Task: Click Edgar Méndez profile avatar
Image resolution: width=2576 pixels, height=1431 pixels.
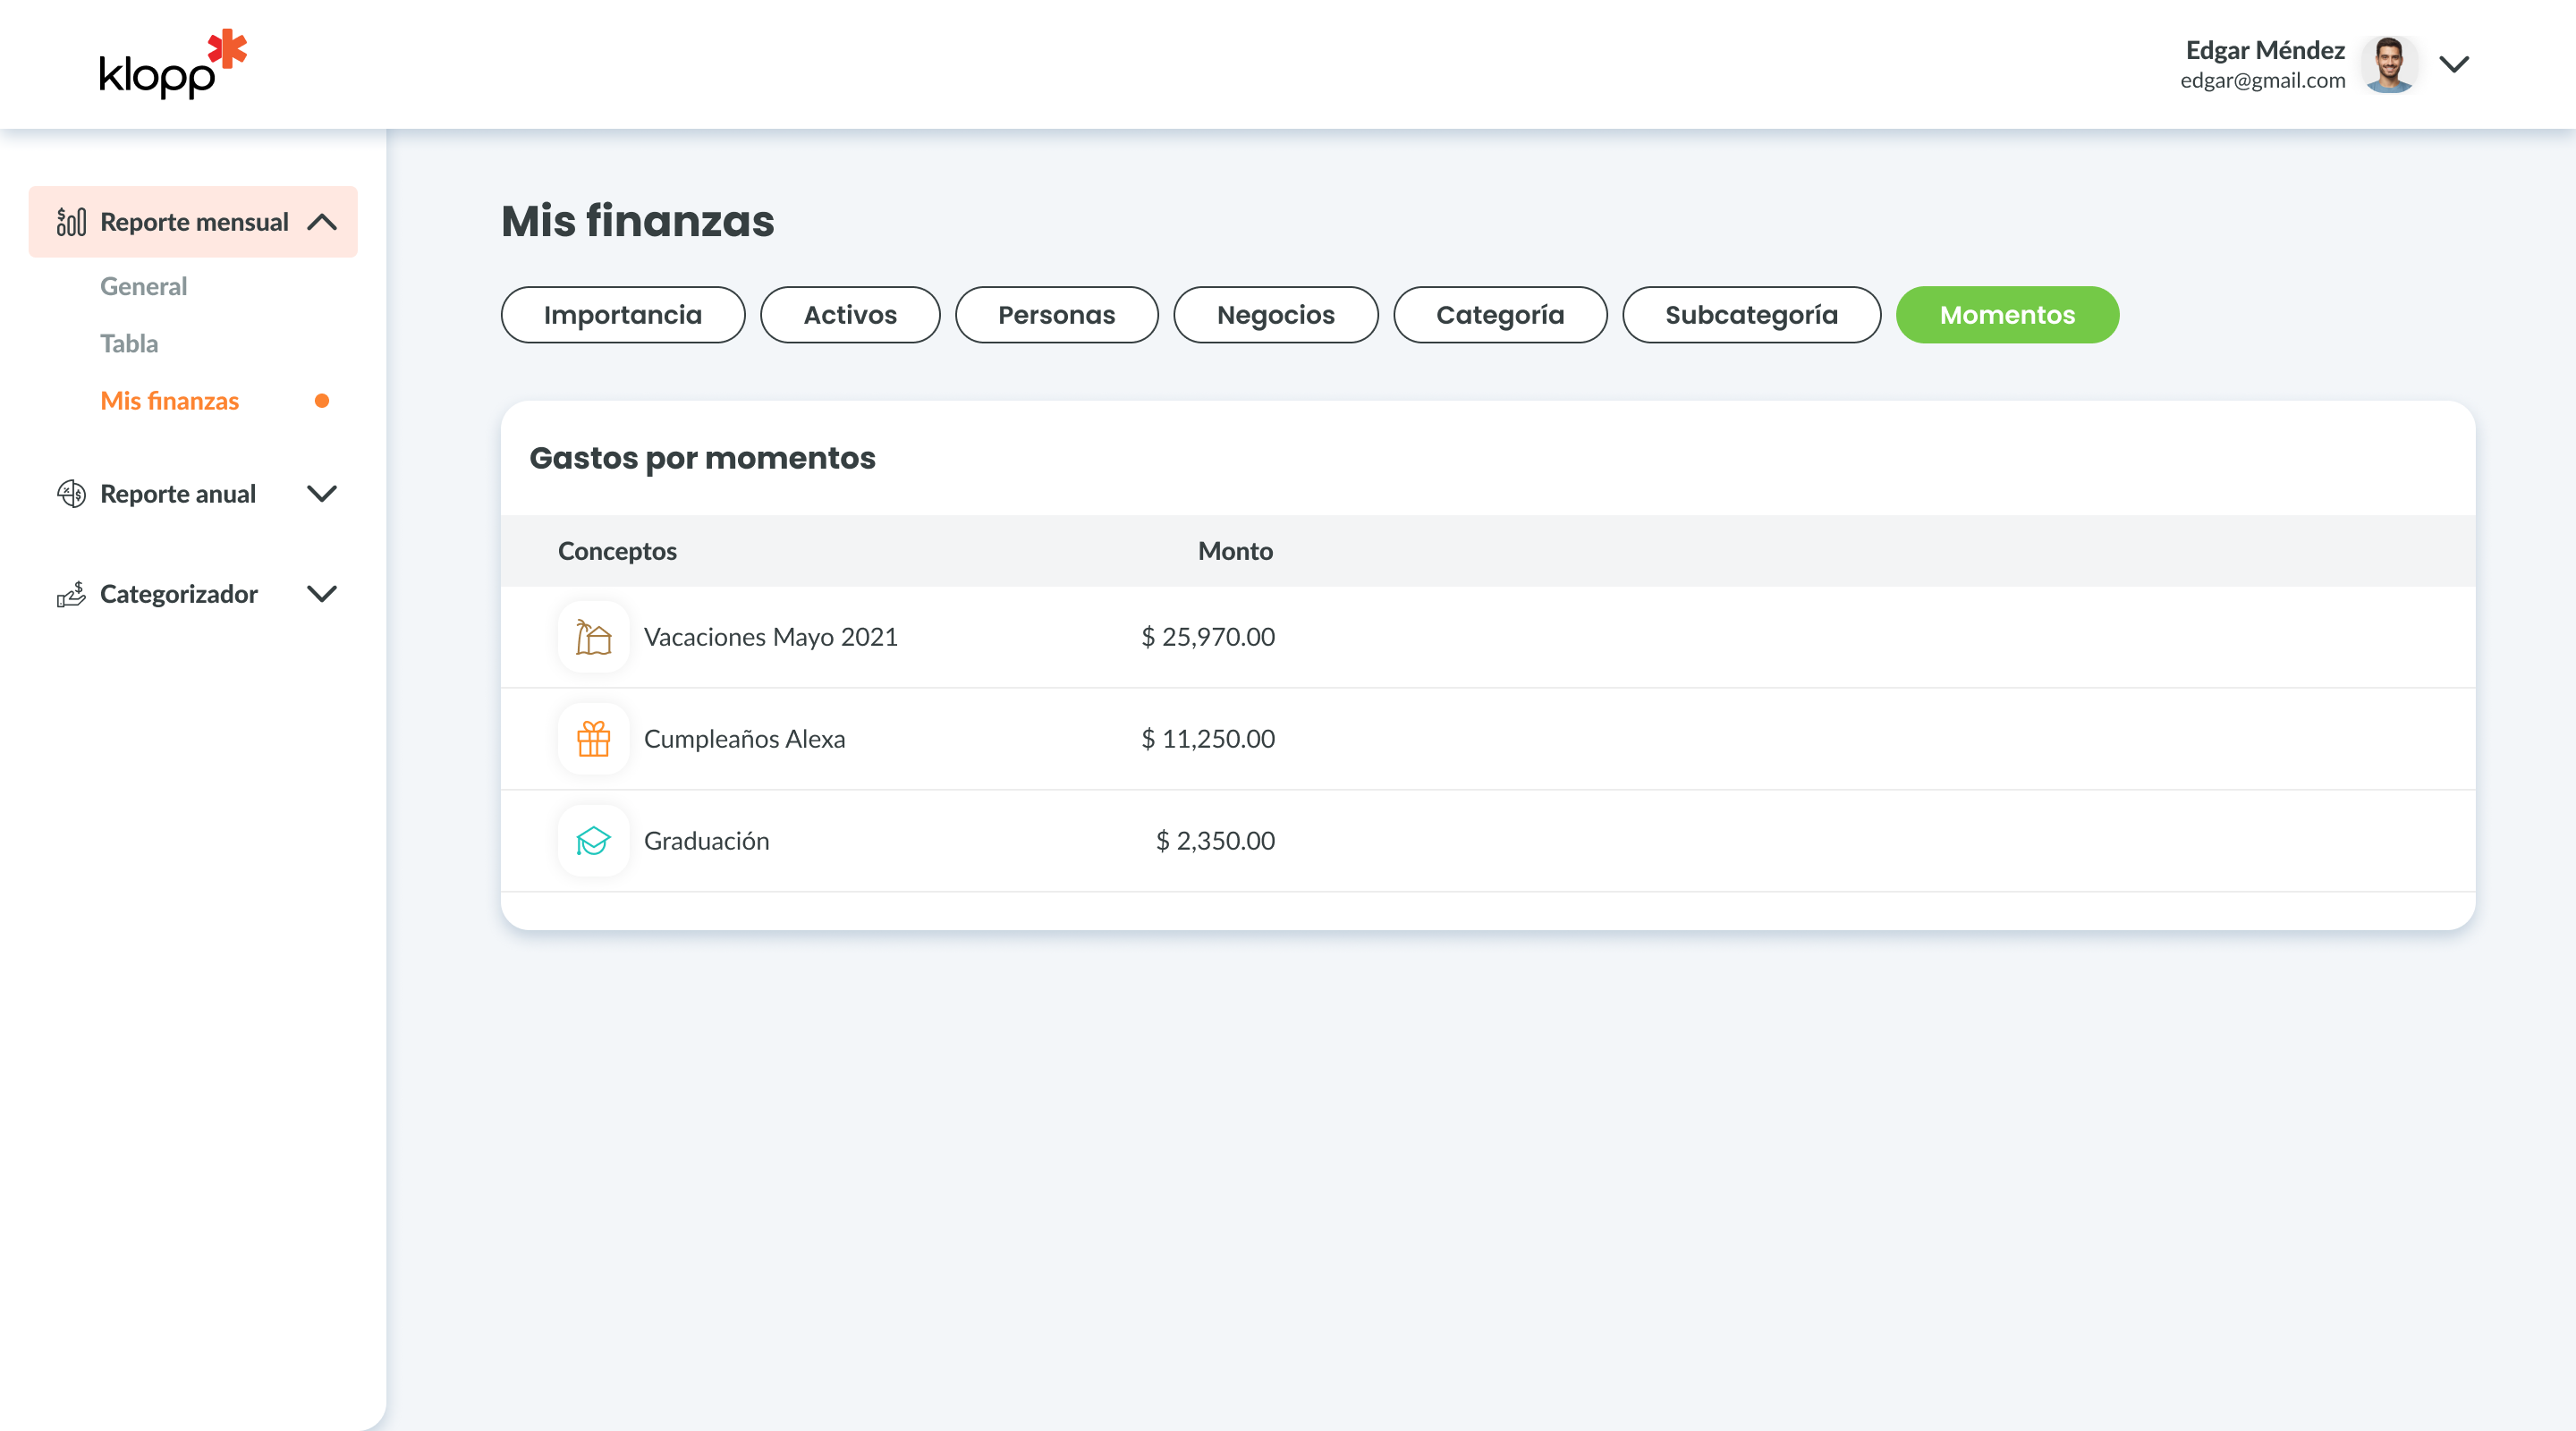Action: [2388, 64]
